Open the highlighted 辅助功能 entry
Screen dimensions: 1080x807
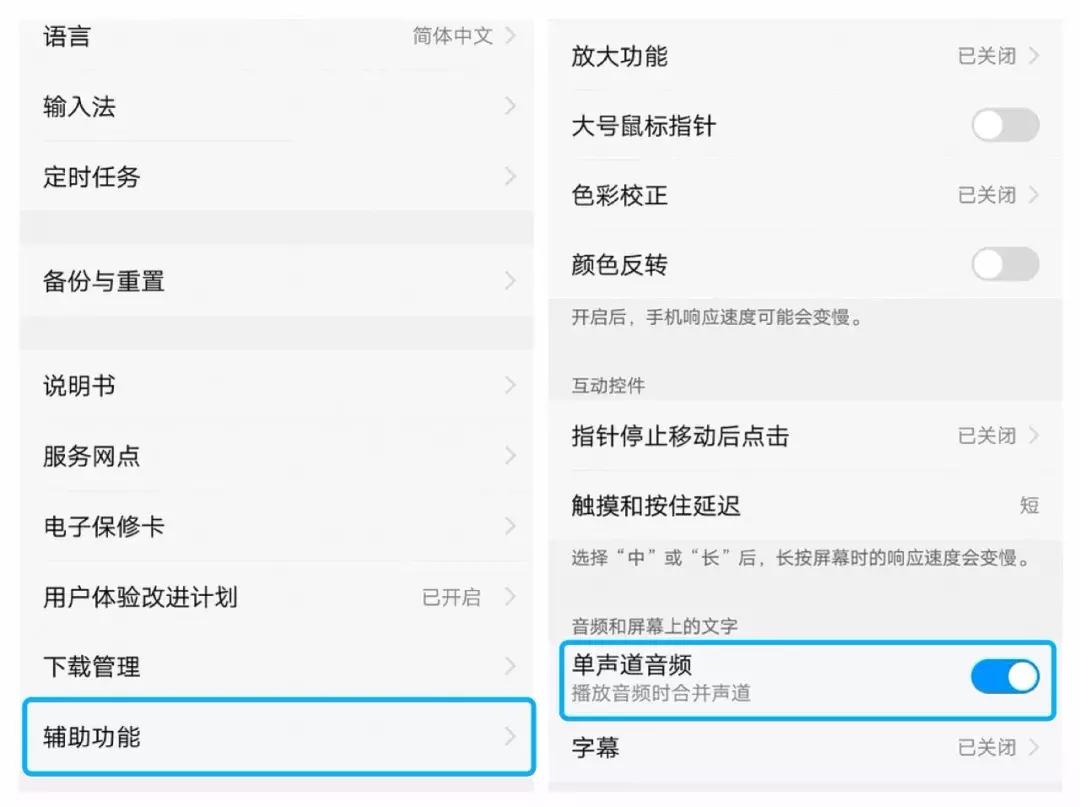(270, 737)
